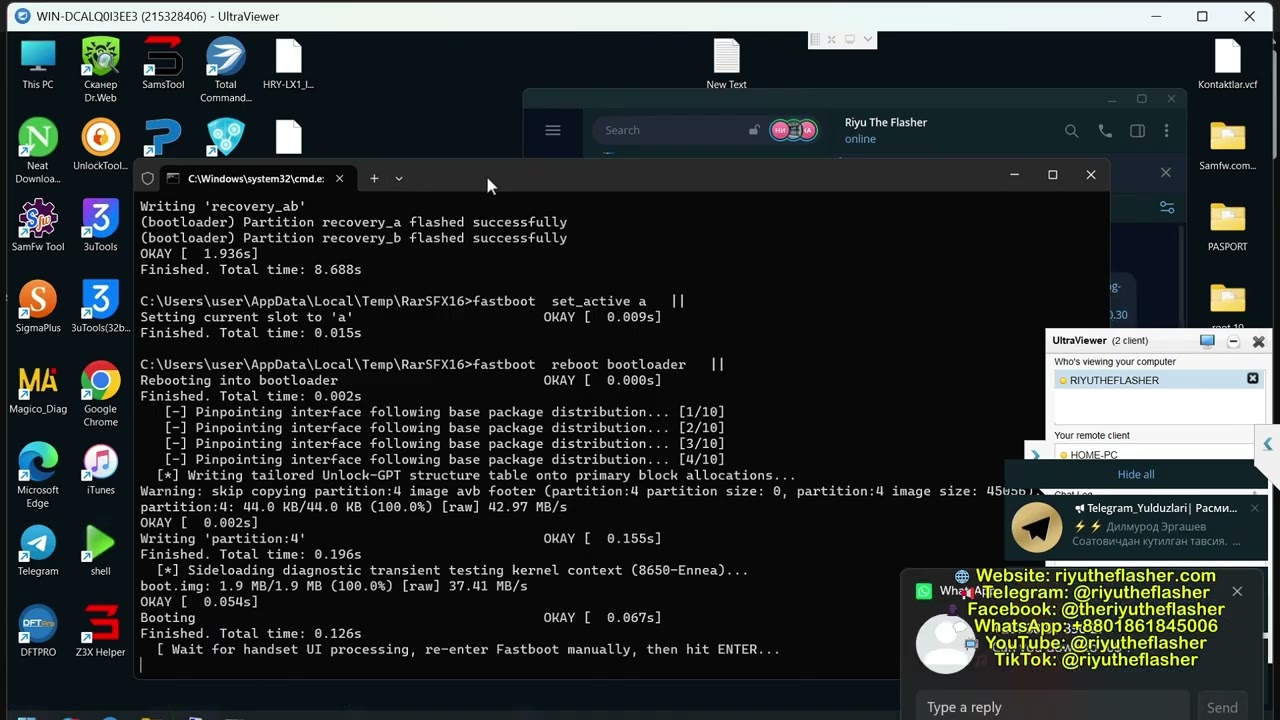The width and height of the screenshot is (1280, 720).
Task: Toggle the lock icon in Telegram search
Action: pyautogui.click(x=754, y=130)
